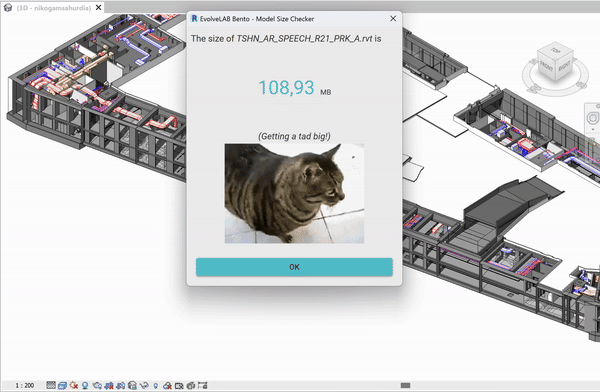600x392 pixels.
Task: Click the file name TSHN_AR_SPEECH_R21_PRK_A.rvt
Action: click(x=305, y=38)
